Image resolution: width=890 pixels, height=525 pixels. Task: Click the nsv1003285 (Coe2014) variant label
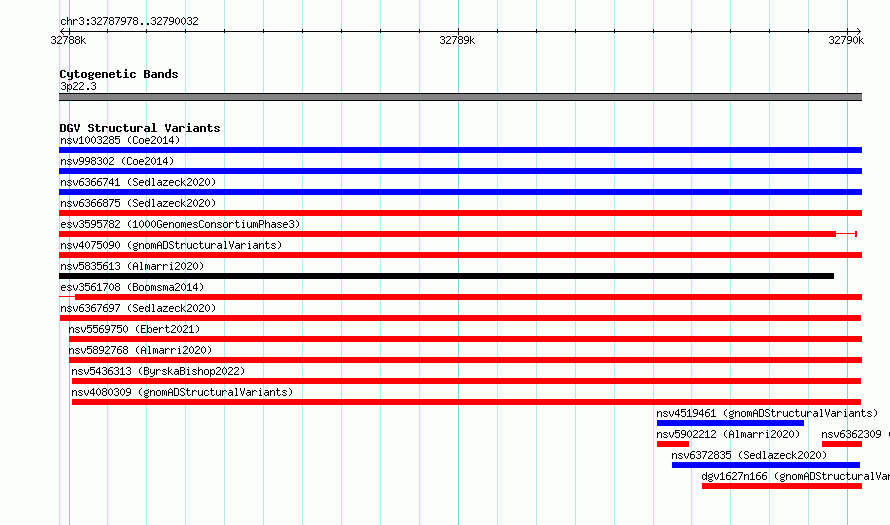[x=120, y=140]
